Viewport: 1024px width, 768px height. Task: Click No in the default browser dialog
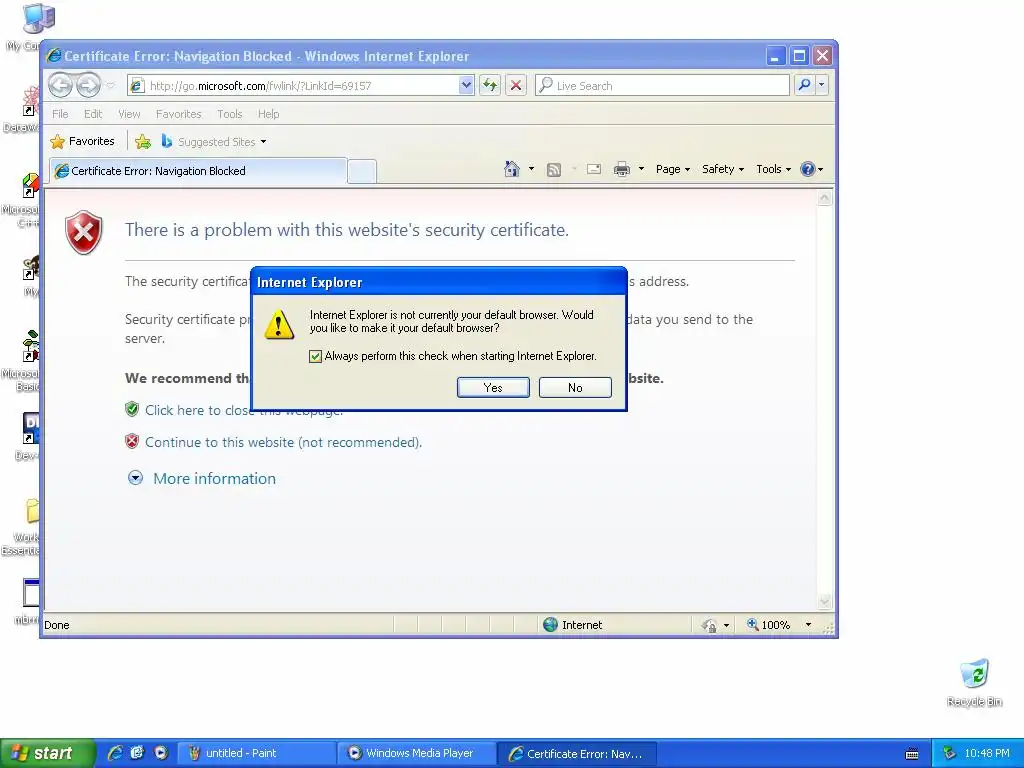tap(575, 388)
